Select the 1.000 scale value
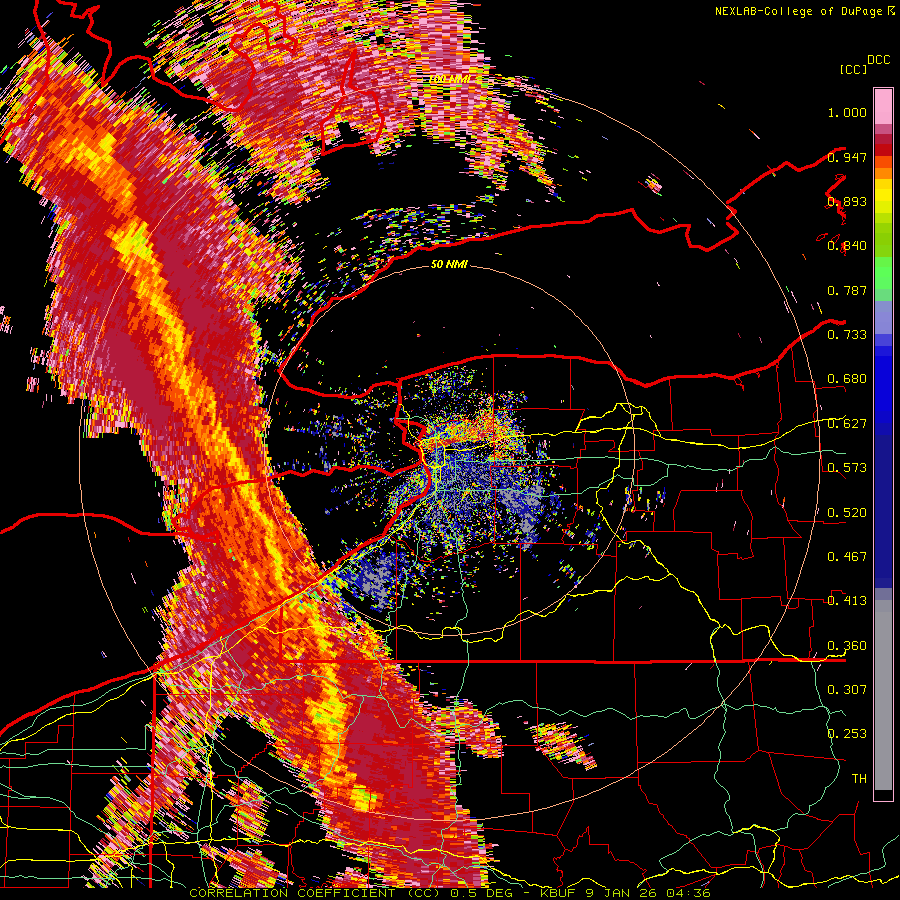This screenshot has width=900, height=900. (x=847, y=112)
